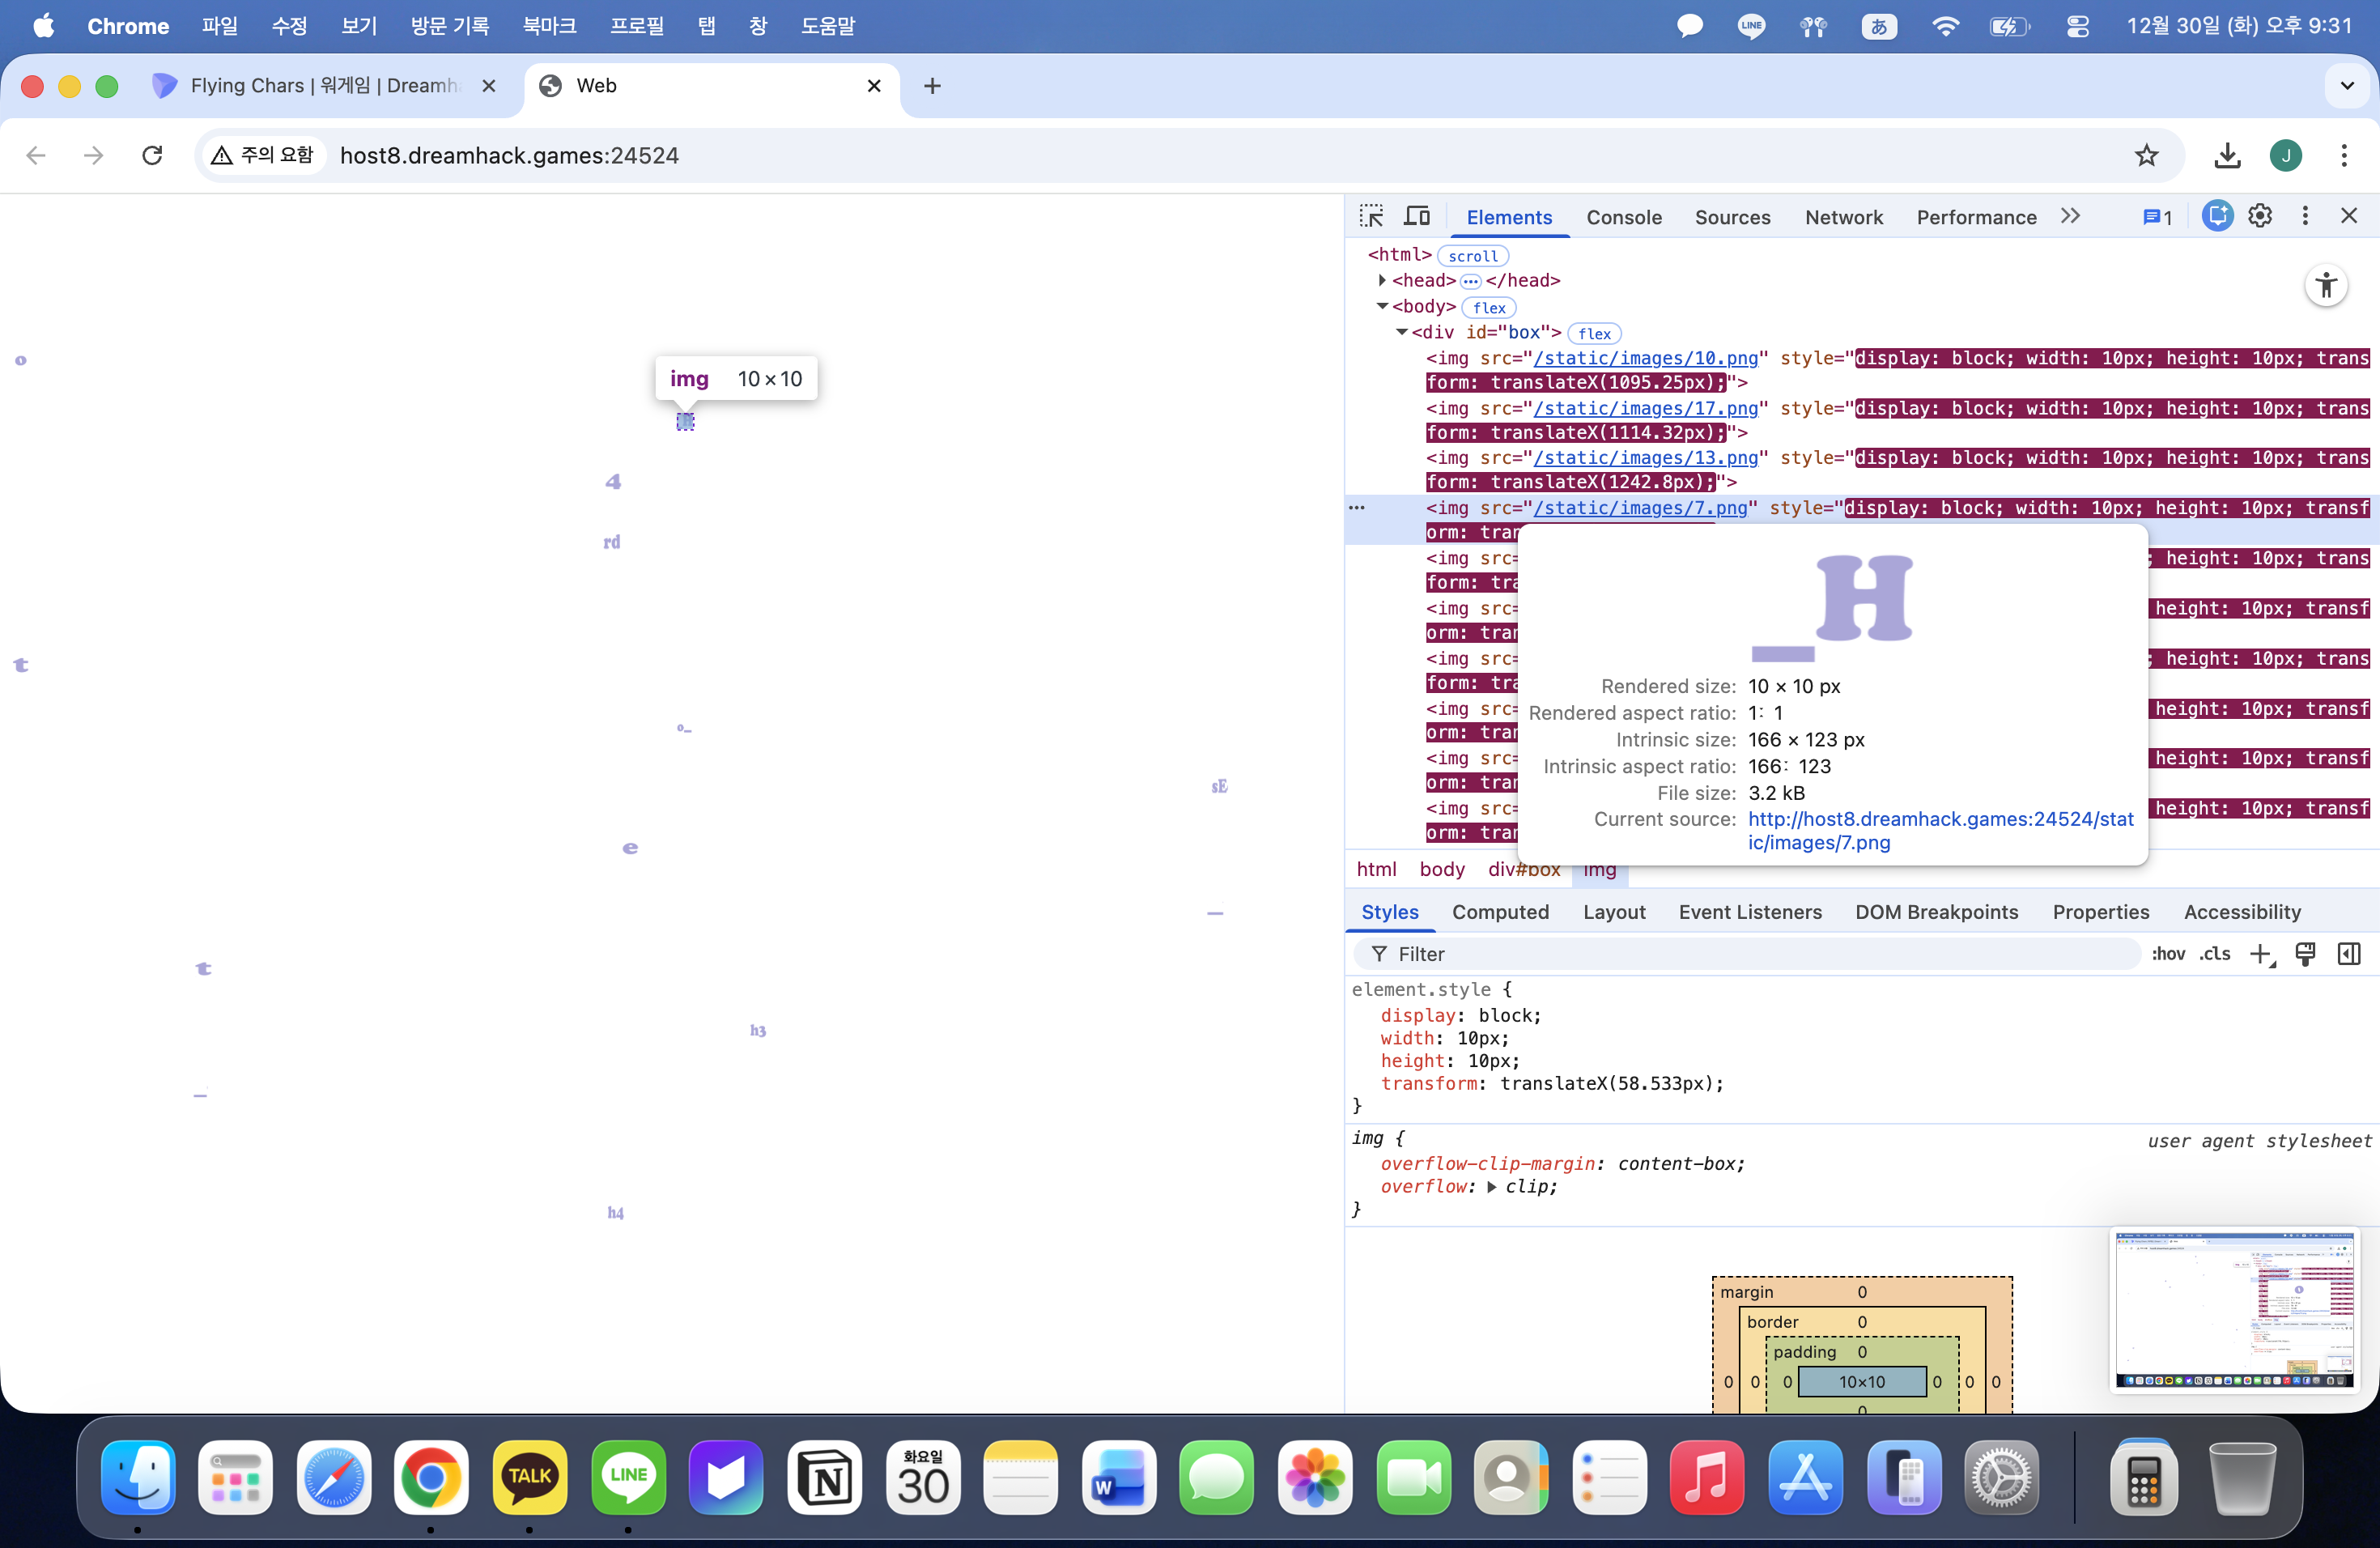This screenshot has height=1548, width=2380.
Task: Bookmark this page with star icon
Action: point(2146,155)
